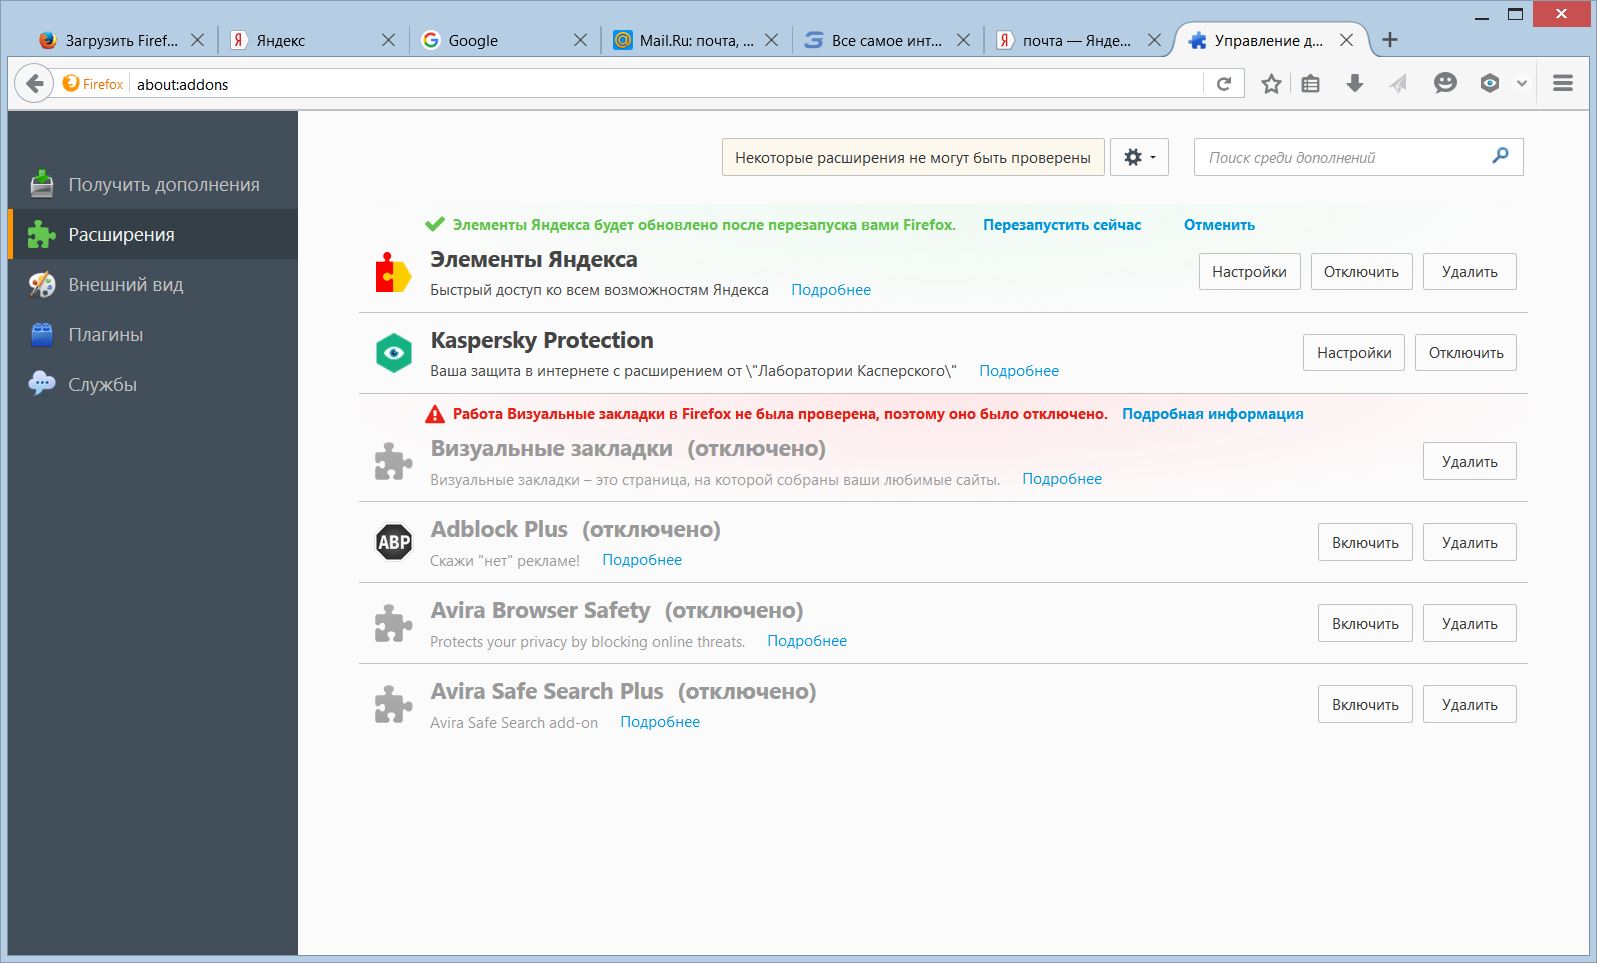
Task: Enable Avira Safe Search Plus via Включить
Action: click(1365, 704)
